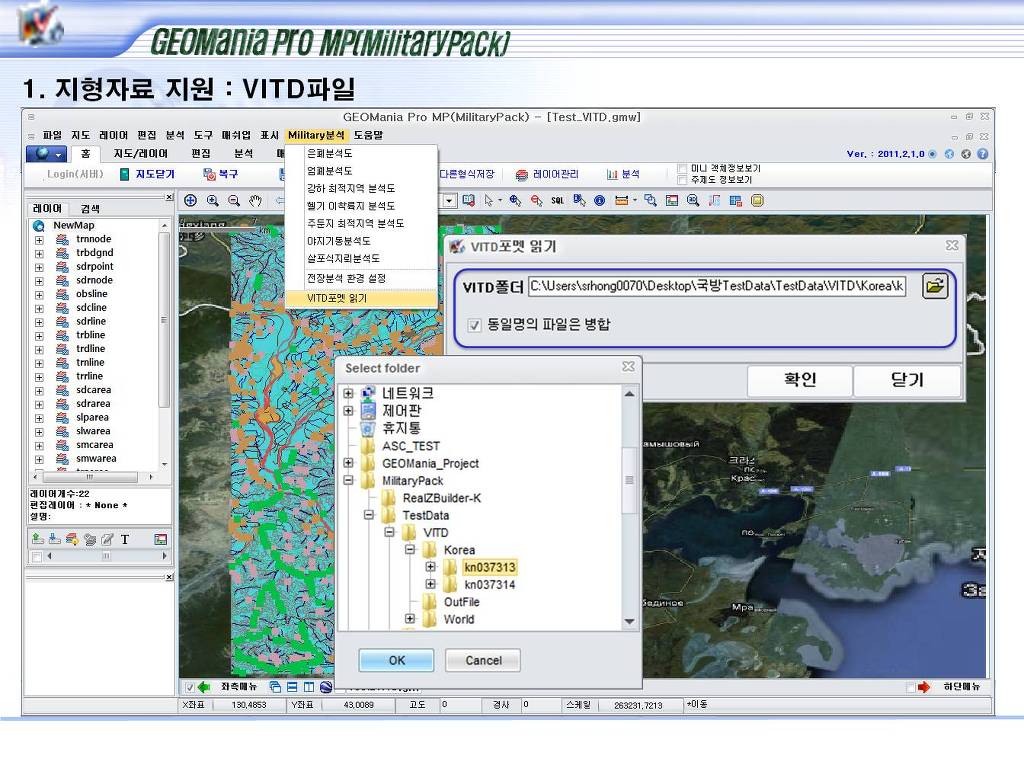Screen dimensions: 1024x768
Task: Click the zoom-in magnifier tool
Action: (x=212, y=200)
